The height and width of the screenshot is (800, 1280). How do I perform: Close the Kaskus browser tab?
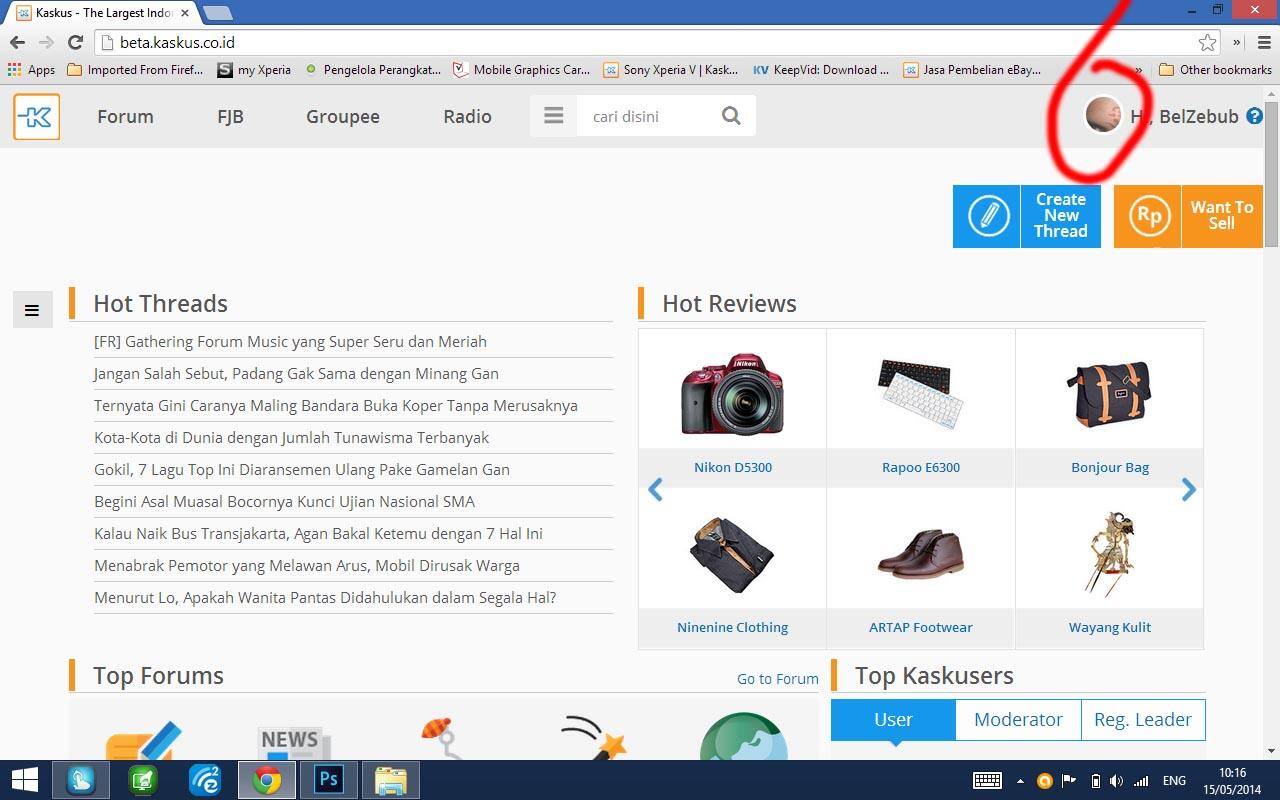point(185,13)
